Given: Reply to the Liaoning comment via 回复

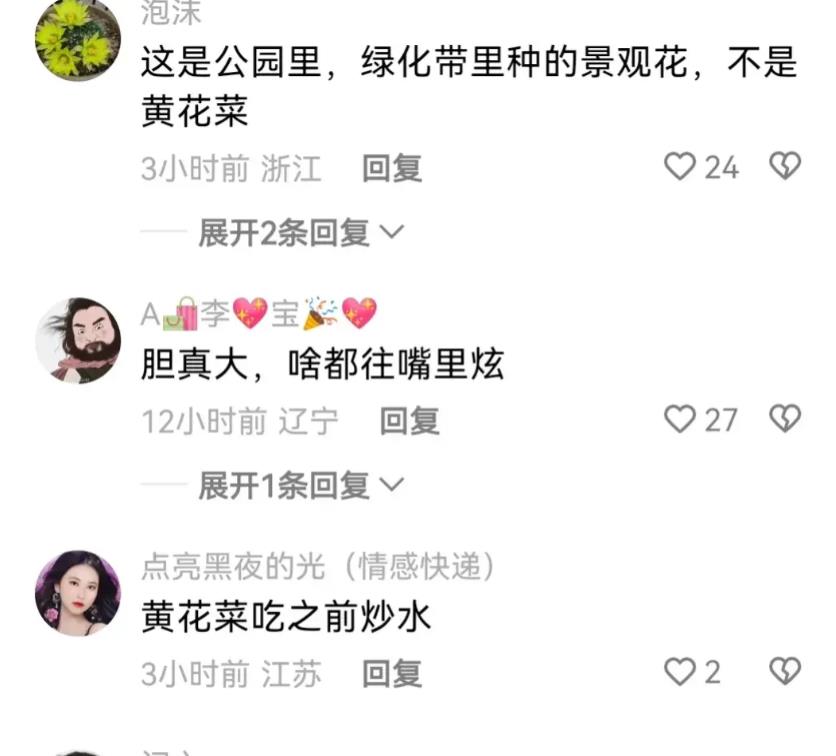Looking at the screenshot, I should click(409, 421).
